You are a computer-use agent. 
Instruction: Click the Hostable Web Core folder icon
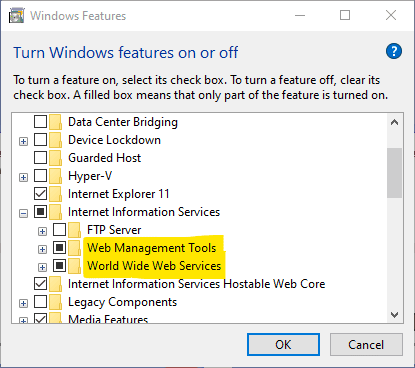click(56, 284)
